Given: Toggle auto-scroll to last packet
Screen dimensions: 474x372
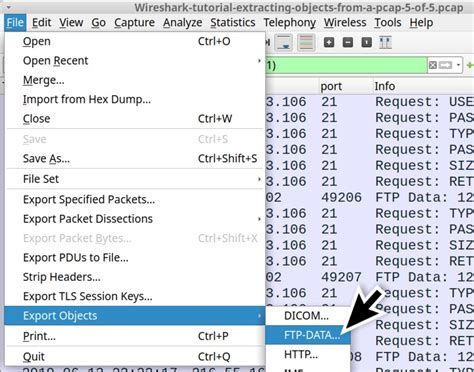Looking at the screenshot, I should tap(284, 43).
